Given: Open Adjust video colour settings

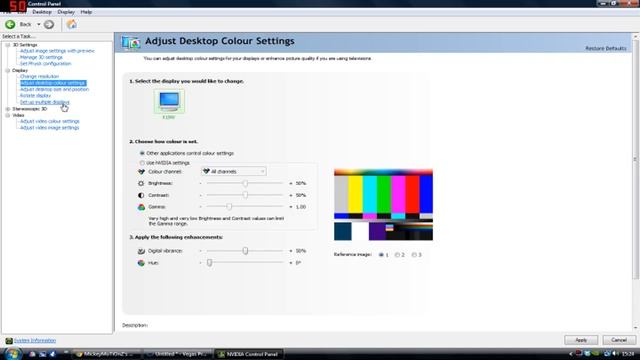Looking at the screenshot, I should [x=50, y=121].
